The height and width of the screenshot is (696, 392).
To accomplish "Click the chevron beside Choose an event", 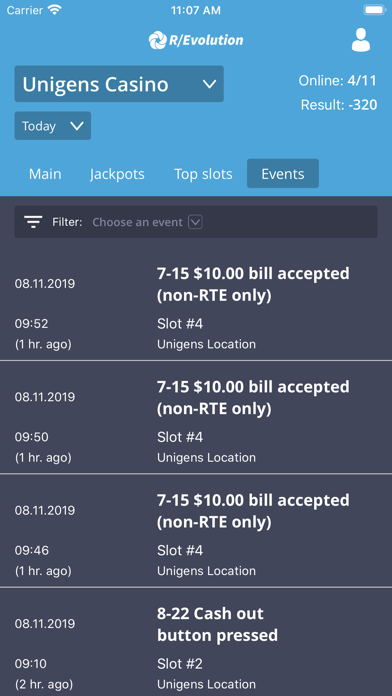I will pos(195,222).
